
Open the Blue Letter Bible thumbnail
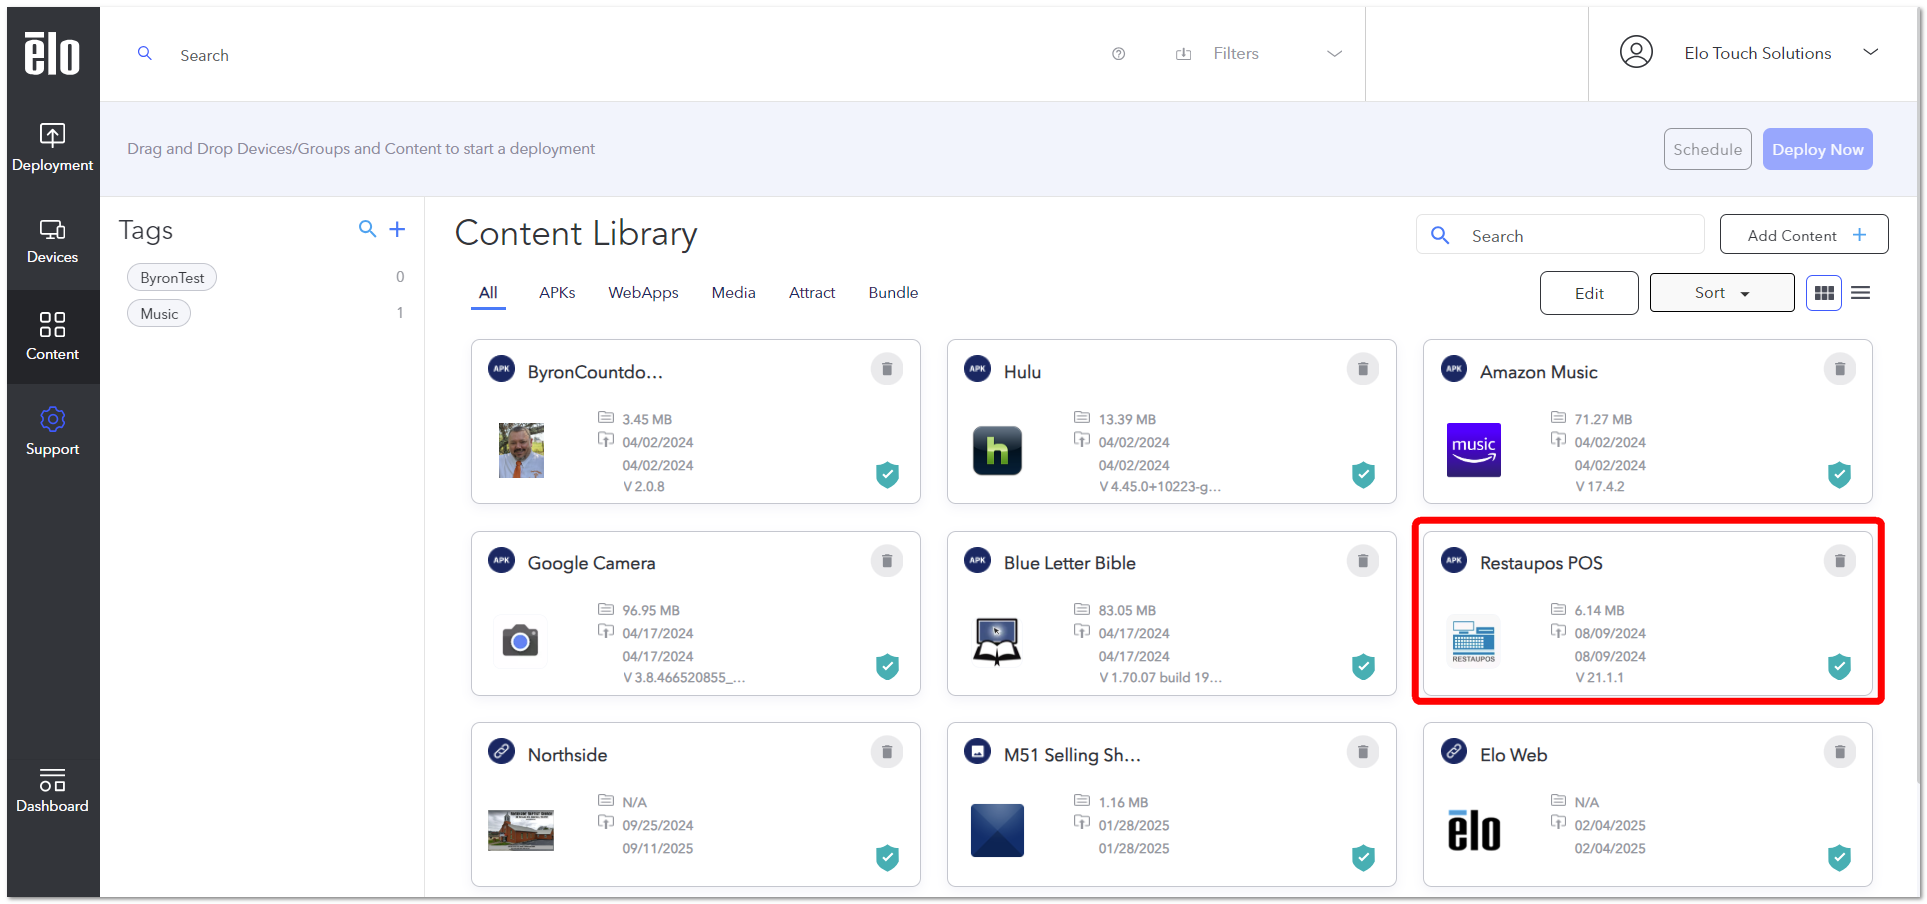click(997, 641)
